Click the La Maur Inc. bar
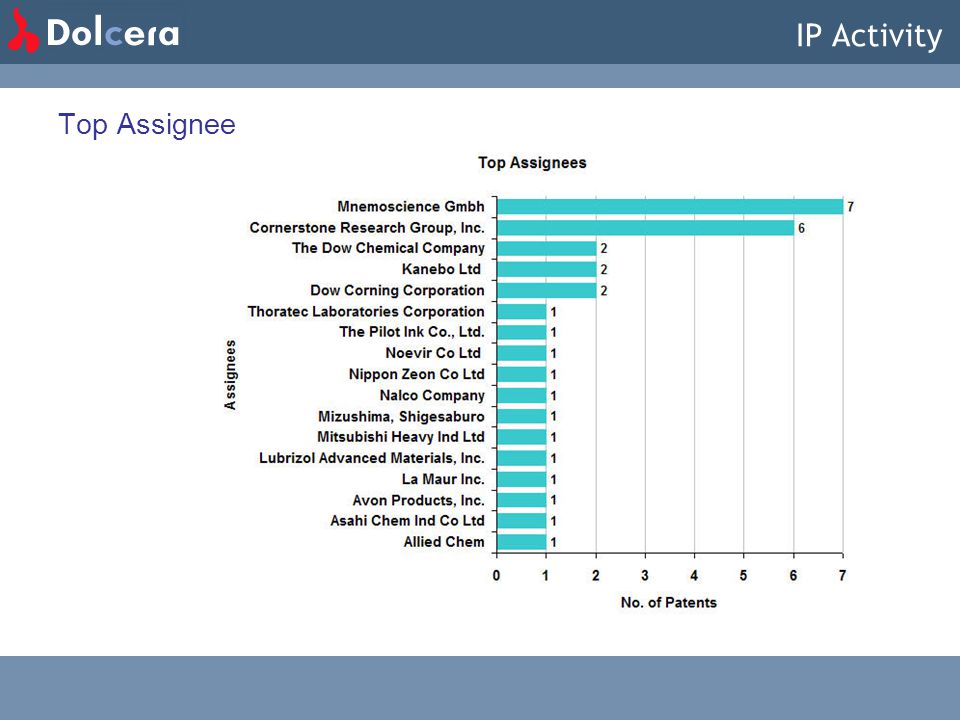The image size is (960, 720). (x=521, y=479)
